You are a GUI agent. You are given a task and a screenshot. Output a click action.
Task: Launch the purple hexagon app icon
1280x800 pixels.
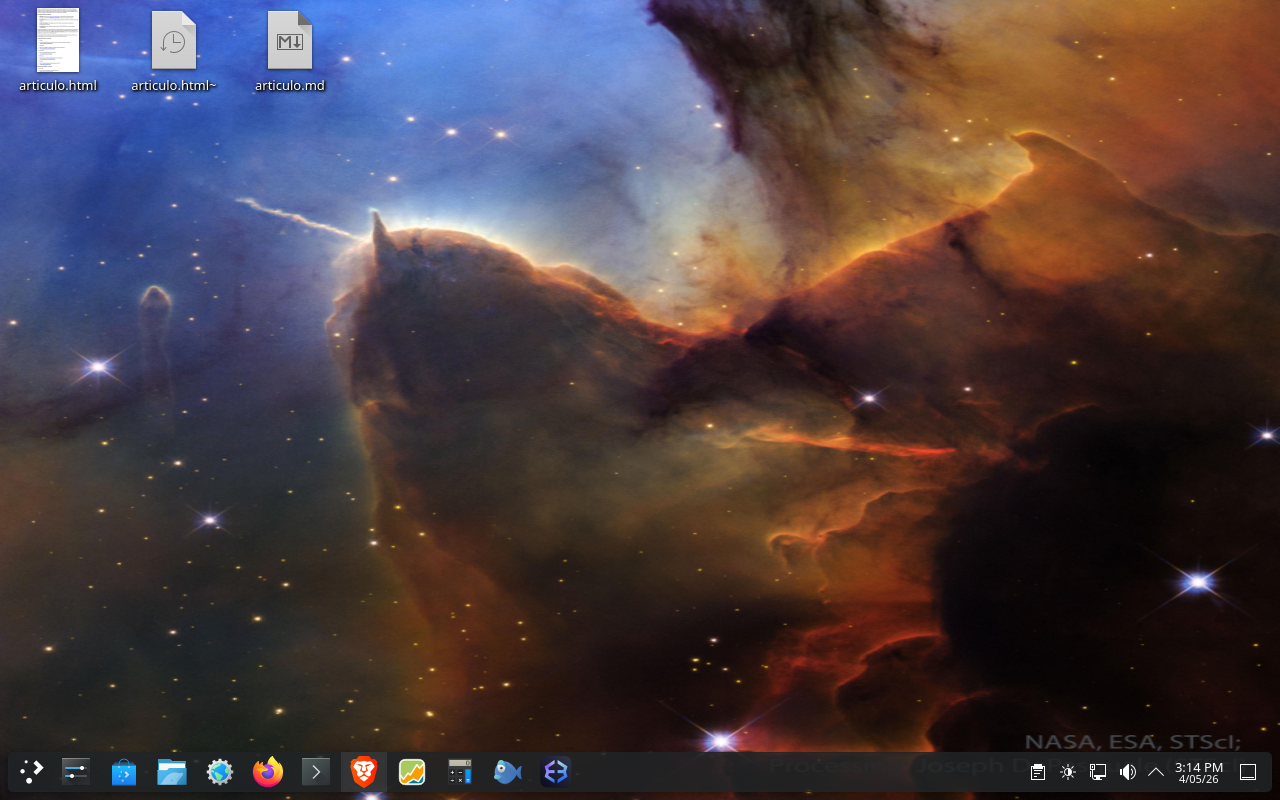point(556,772)
